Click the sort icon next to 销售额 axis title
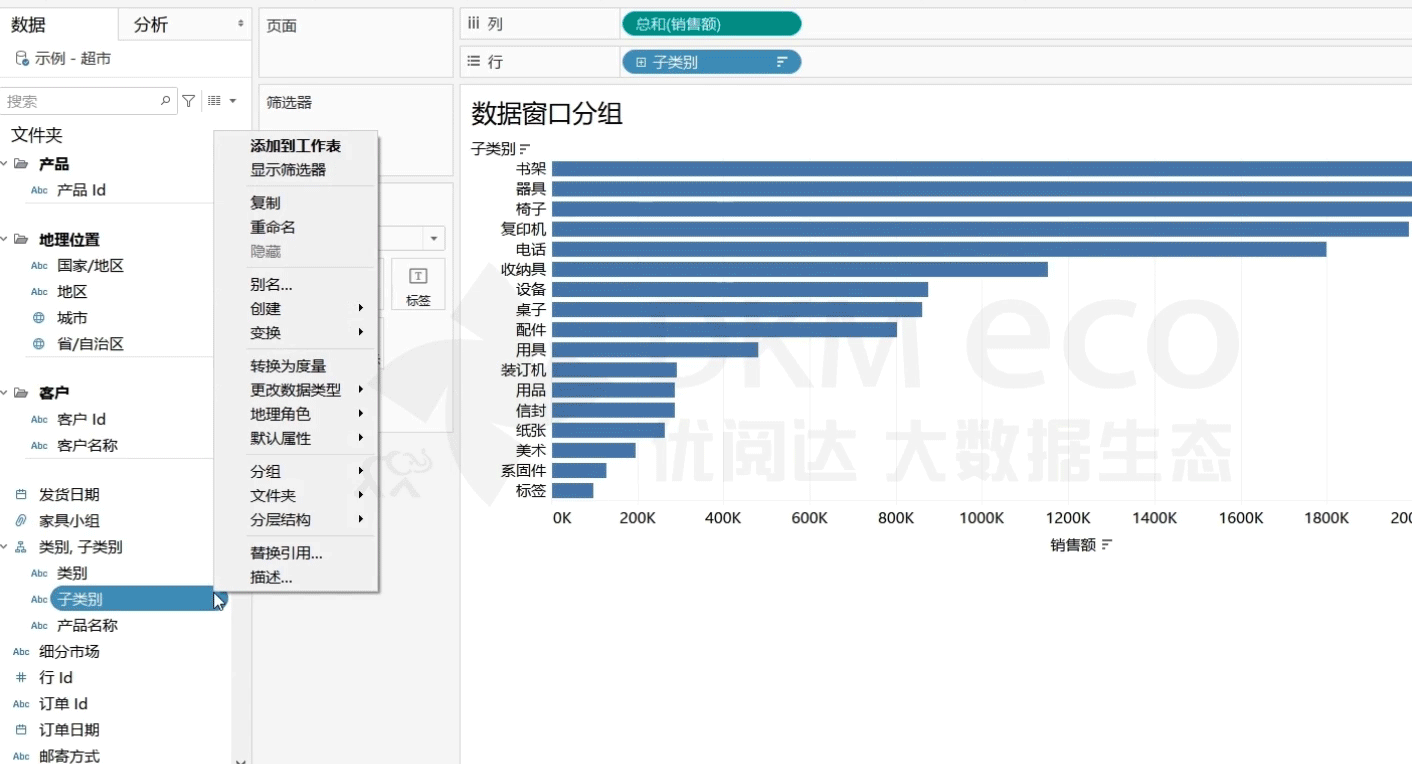Viewport: 1412px width, 764px height. pos(1107,545)
